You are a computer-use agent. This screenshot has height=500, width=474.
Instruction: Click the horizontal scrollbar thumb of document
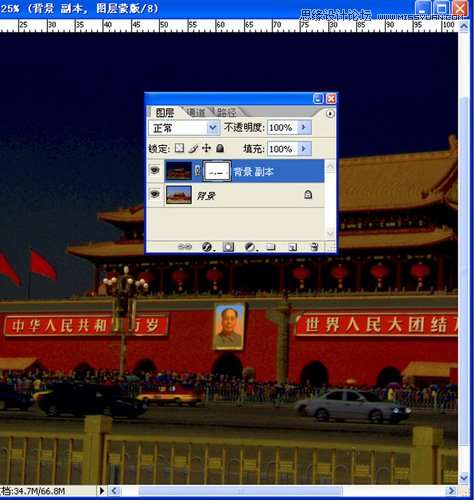[240, 491]
